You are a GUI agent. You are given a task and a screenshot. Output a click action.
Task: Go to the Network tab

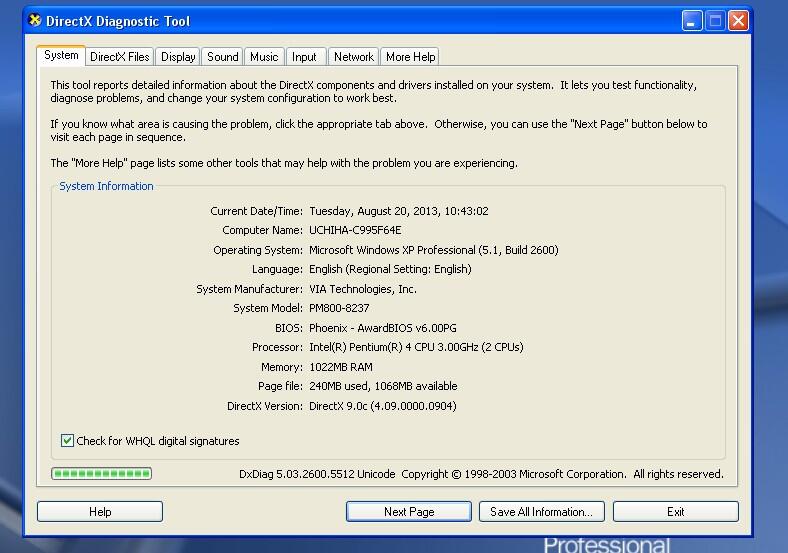point(354,57)
